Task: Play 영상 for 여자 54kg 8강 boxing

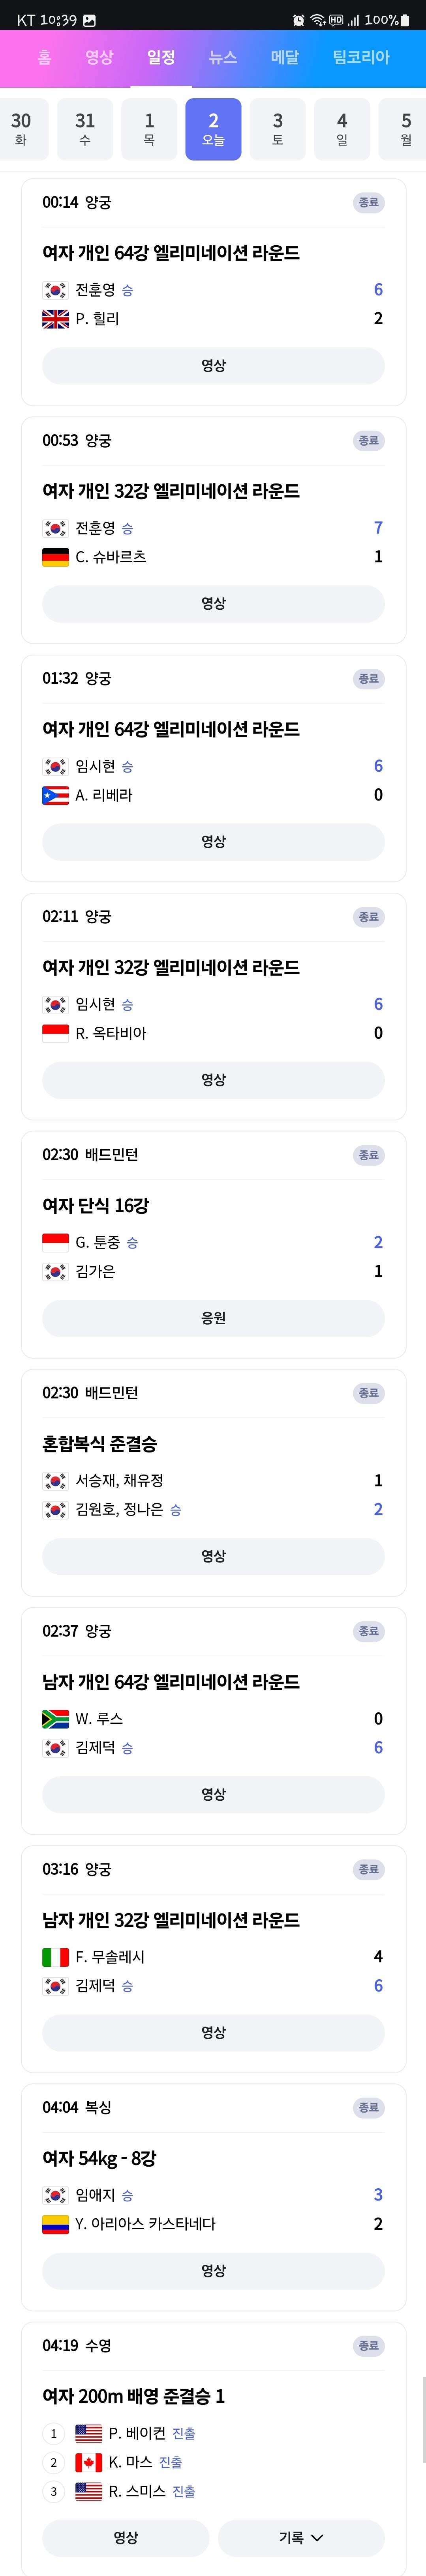Action: click(213, 2271)
